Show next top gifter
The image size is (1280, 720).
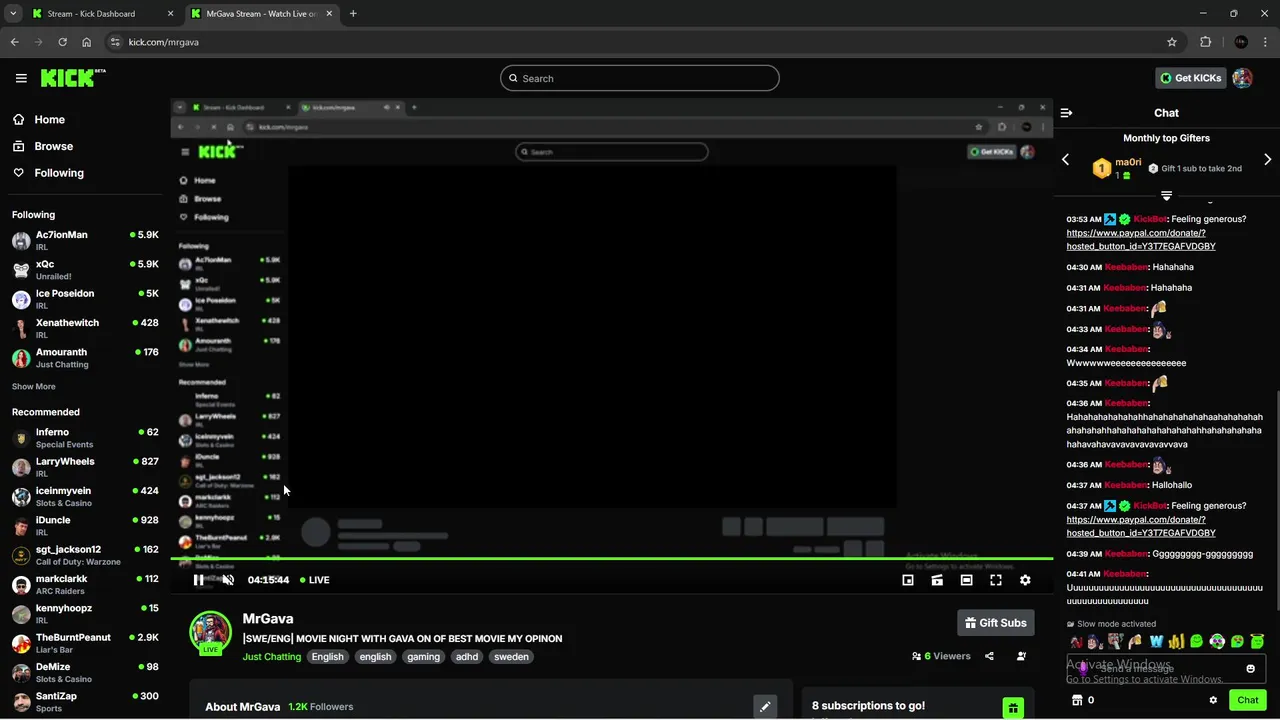click(1268, 160)
